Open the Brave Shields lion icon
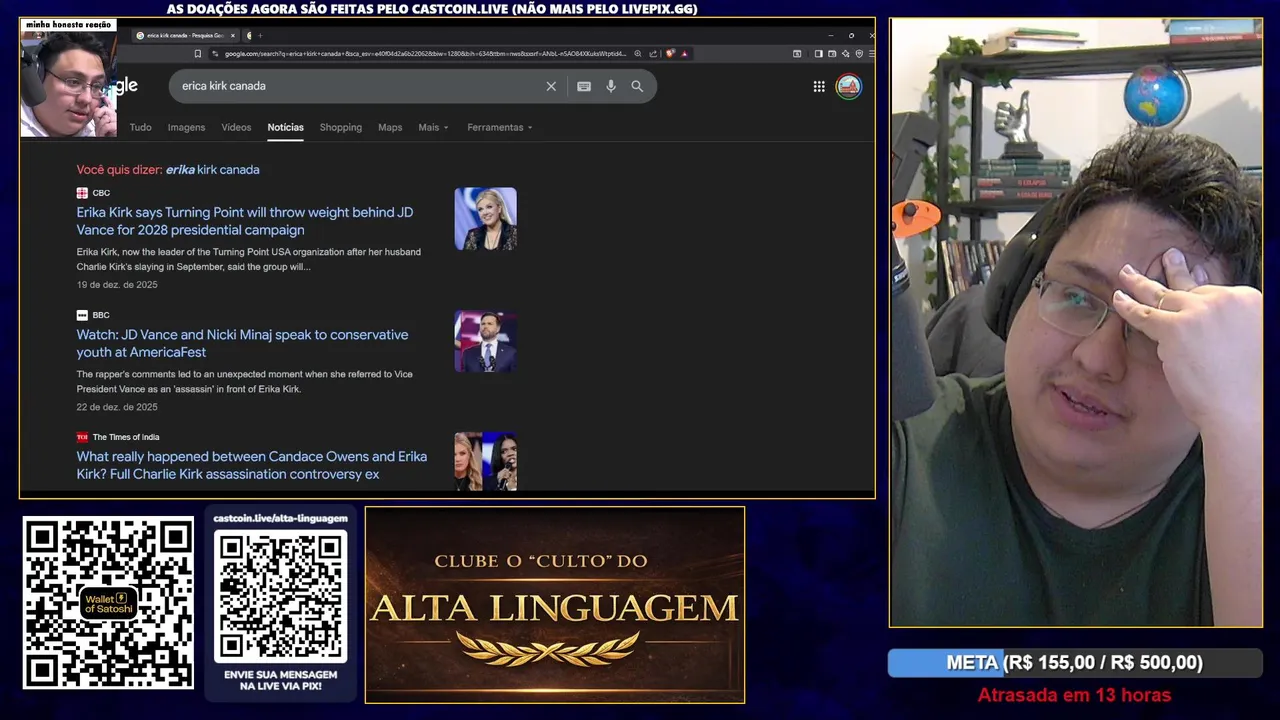1280x720 pixels. pos(670,54)
